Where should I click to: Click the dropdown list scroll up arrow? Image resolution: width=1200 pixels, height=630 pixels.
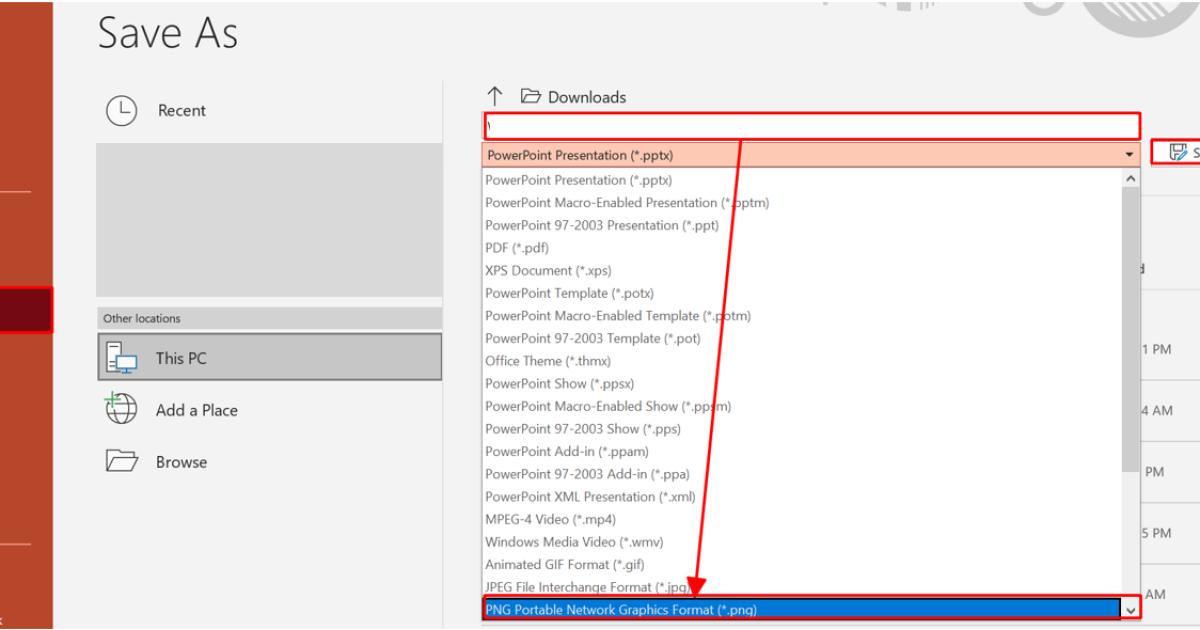[1132, 178]
